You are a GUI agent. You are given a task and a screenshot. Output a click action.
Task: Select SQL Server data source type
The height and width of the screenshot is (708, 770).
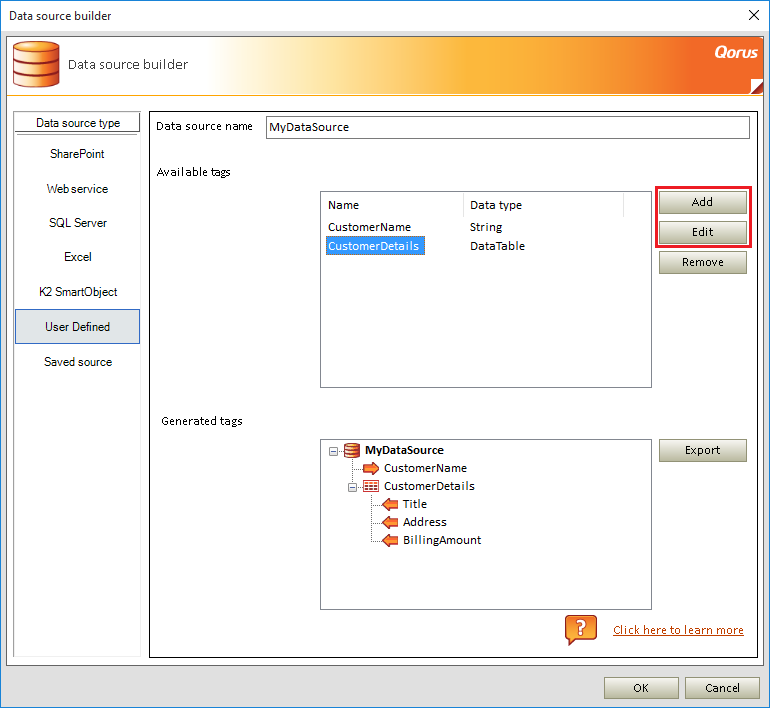[78, 223]
